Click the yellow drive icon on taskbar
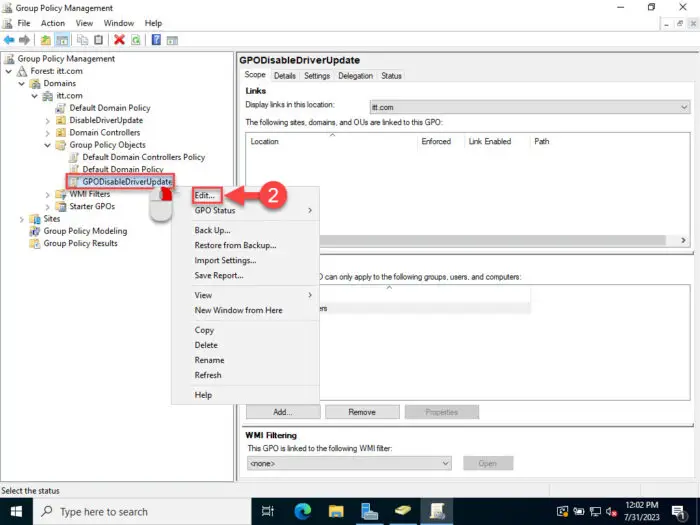This screenshot has height=525, width=700. (x=403, y=512)
